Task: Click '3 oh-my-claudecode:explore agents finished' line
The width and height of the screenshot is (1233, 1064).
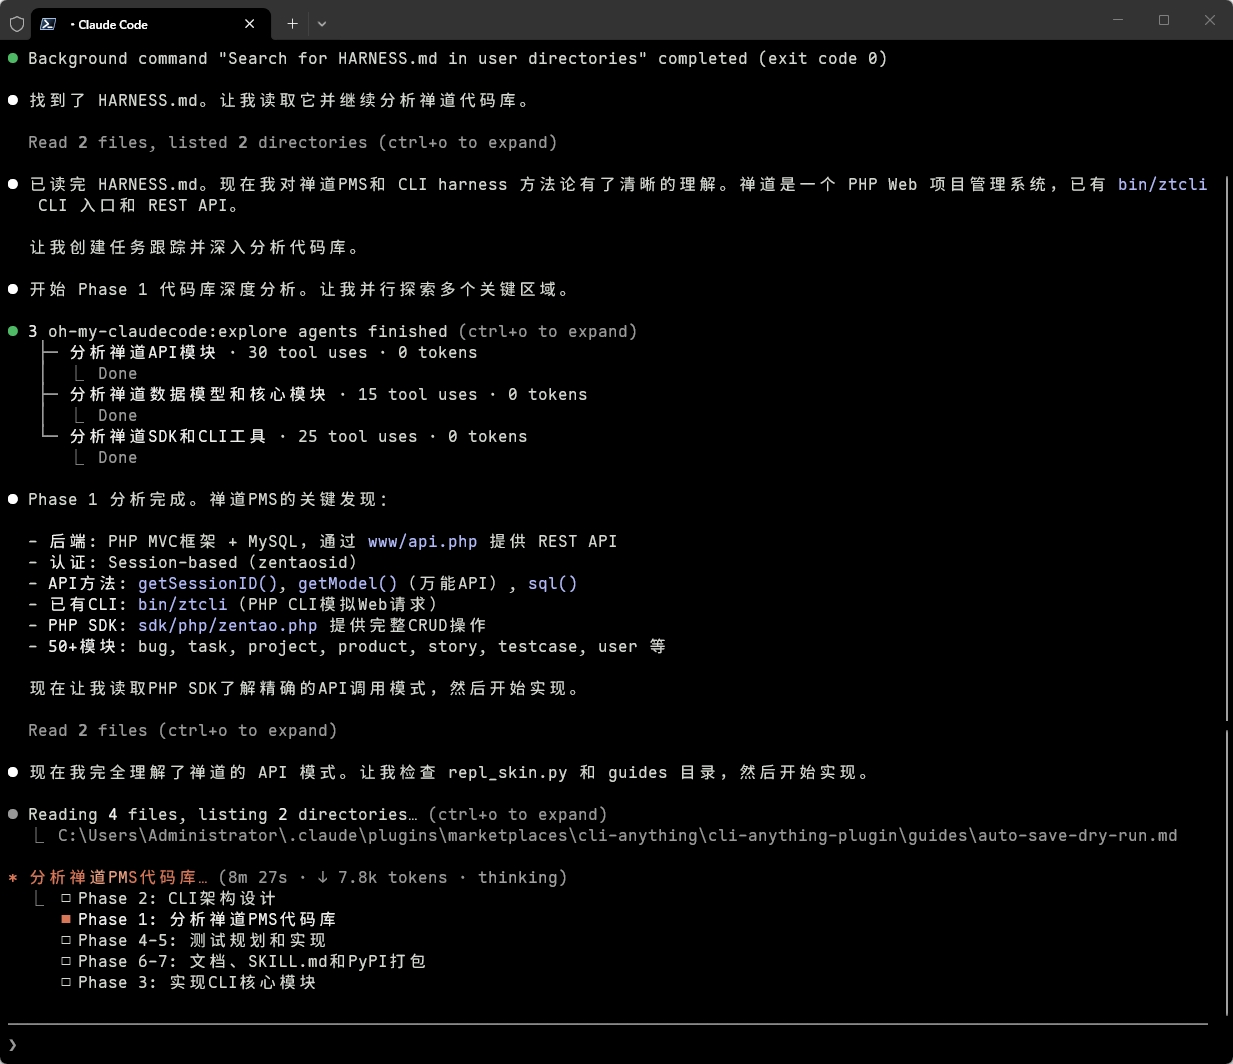Action: point(332,331)
